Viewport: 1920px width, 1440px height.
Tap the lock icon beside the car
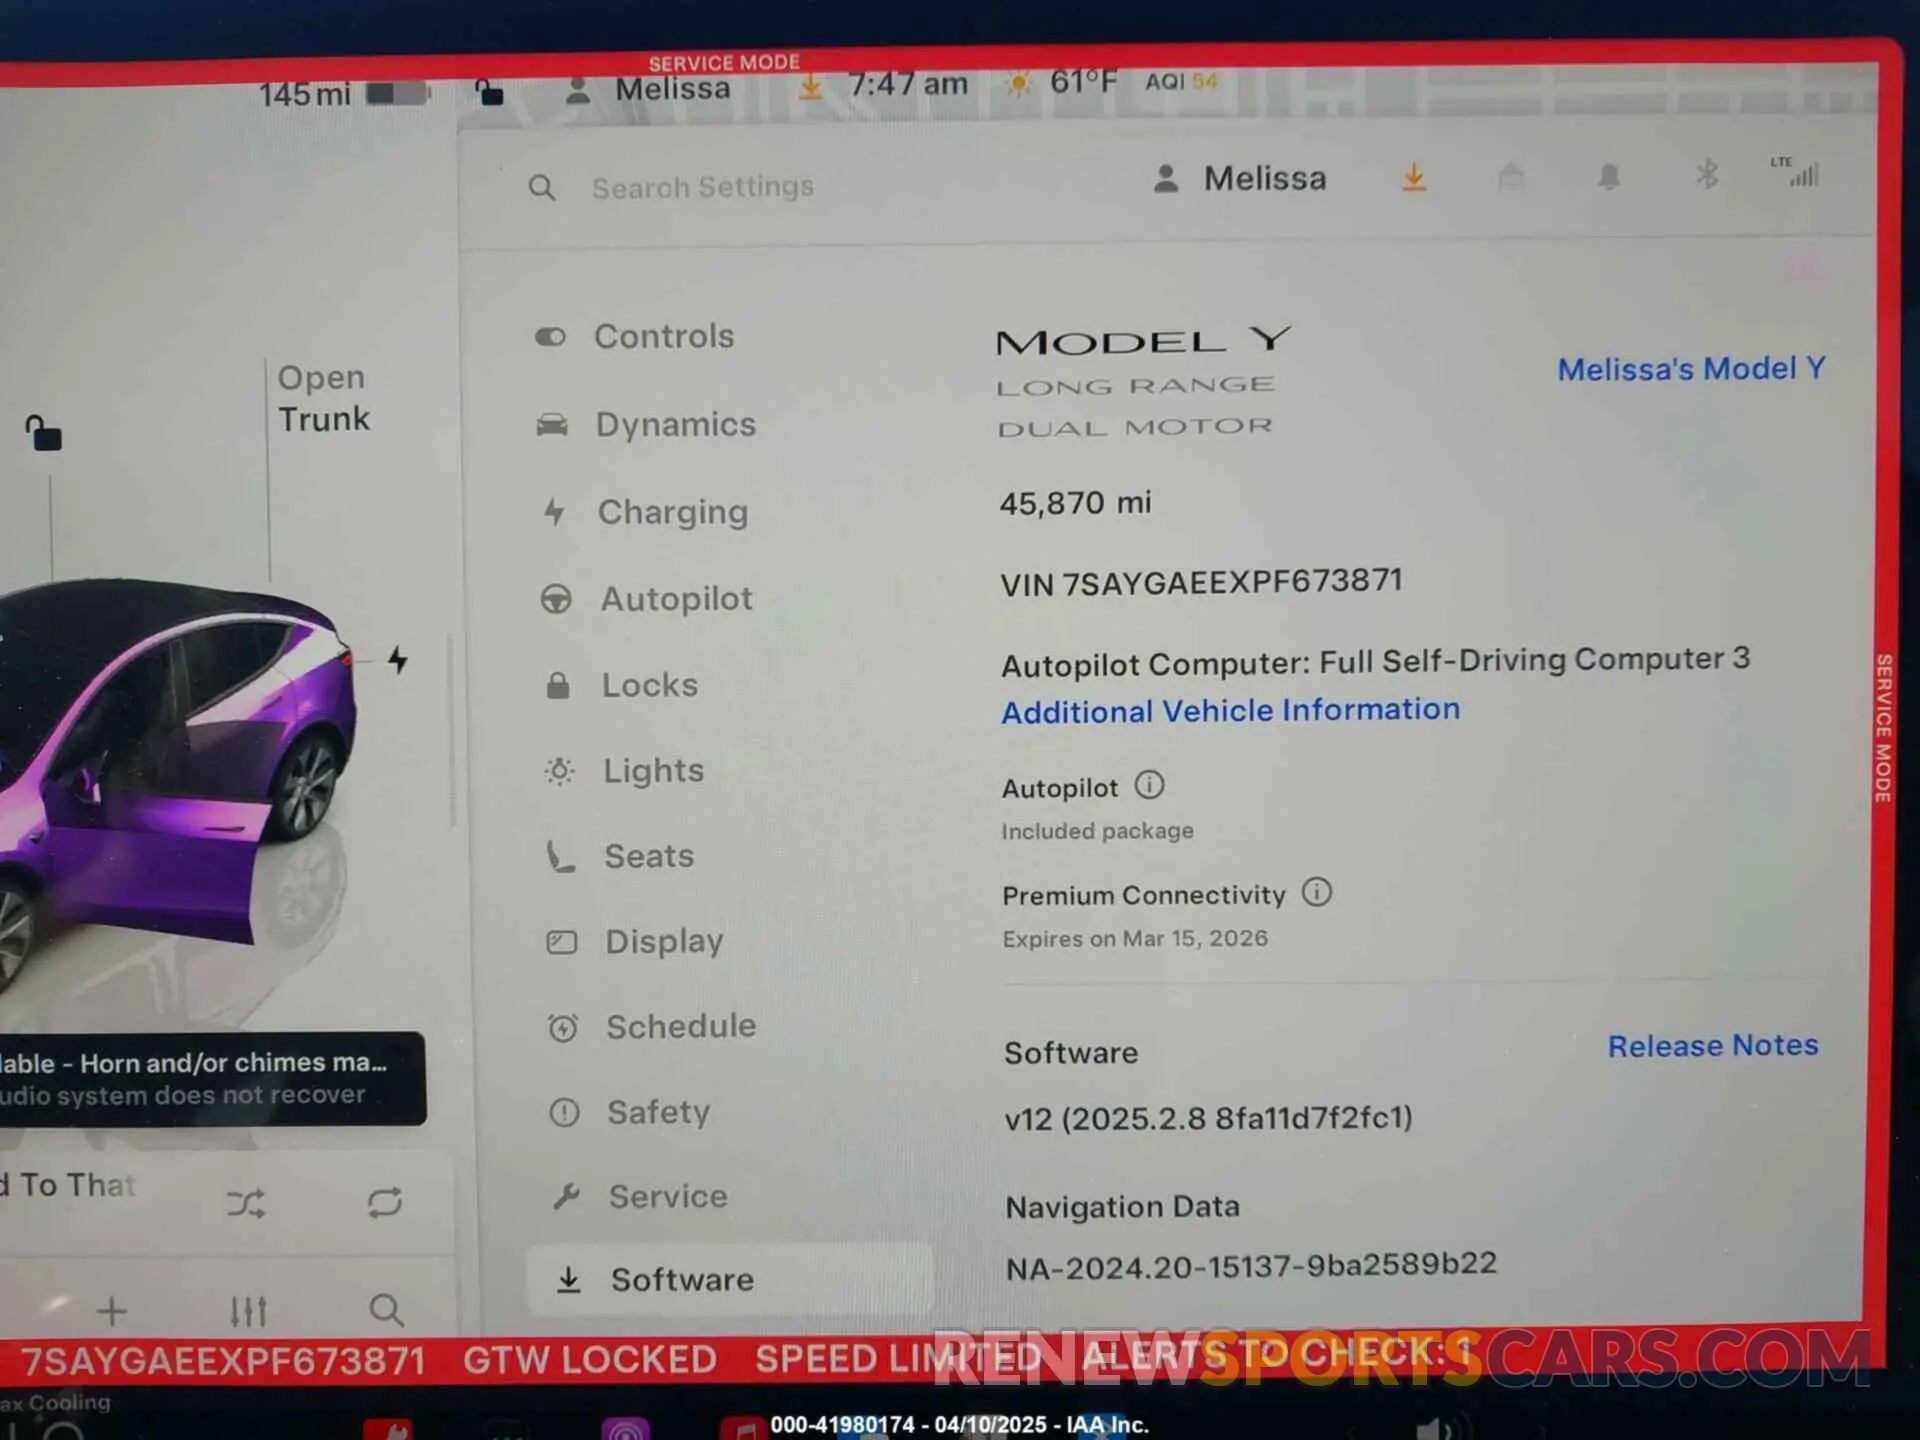point(43,433)
